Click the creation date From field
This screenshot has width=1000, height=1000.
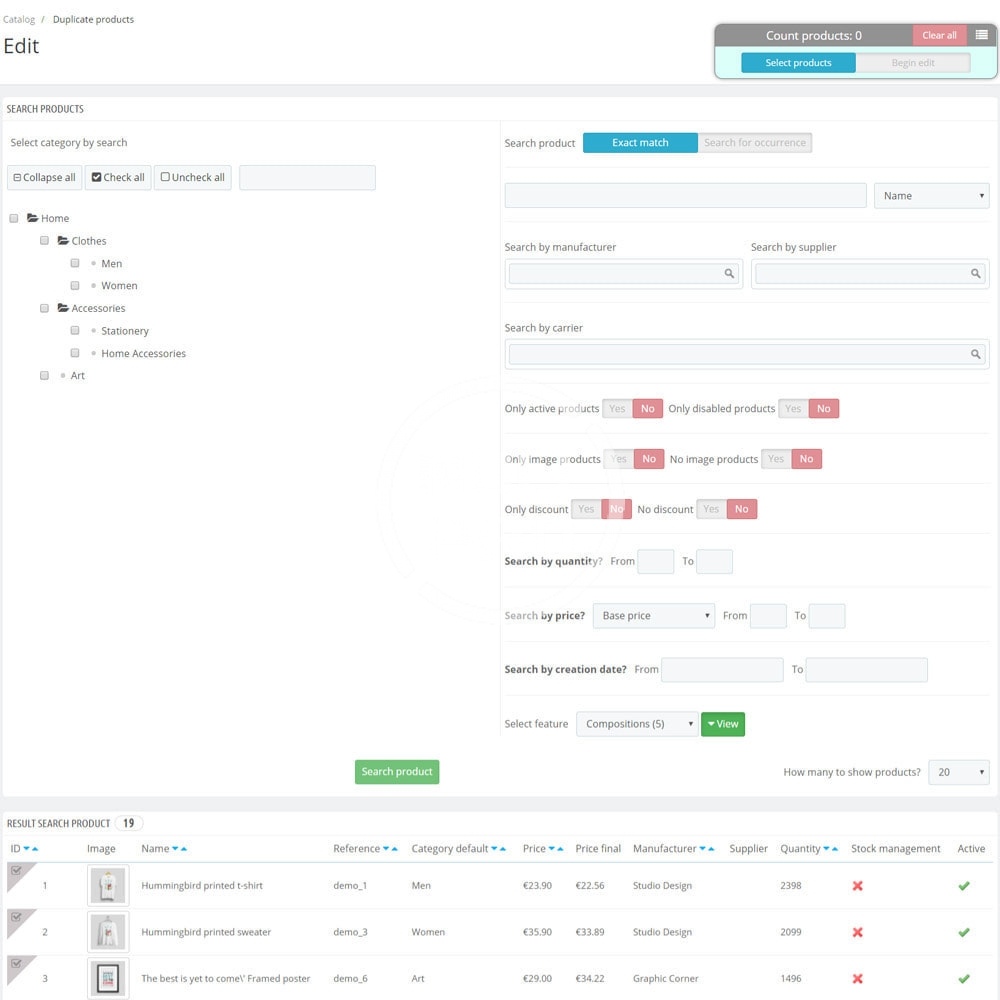click(x=722, y=670)
